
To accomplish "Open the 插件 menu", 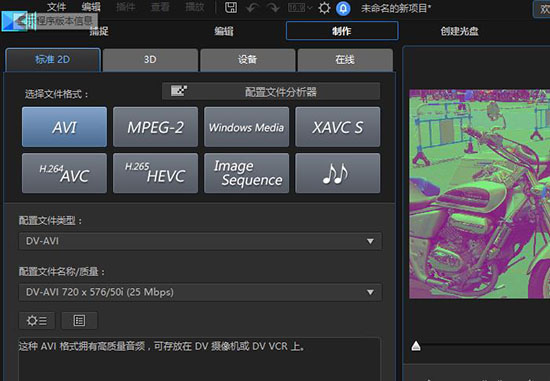I will 125,7.
